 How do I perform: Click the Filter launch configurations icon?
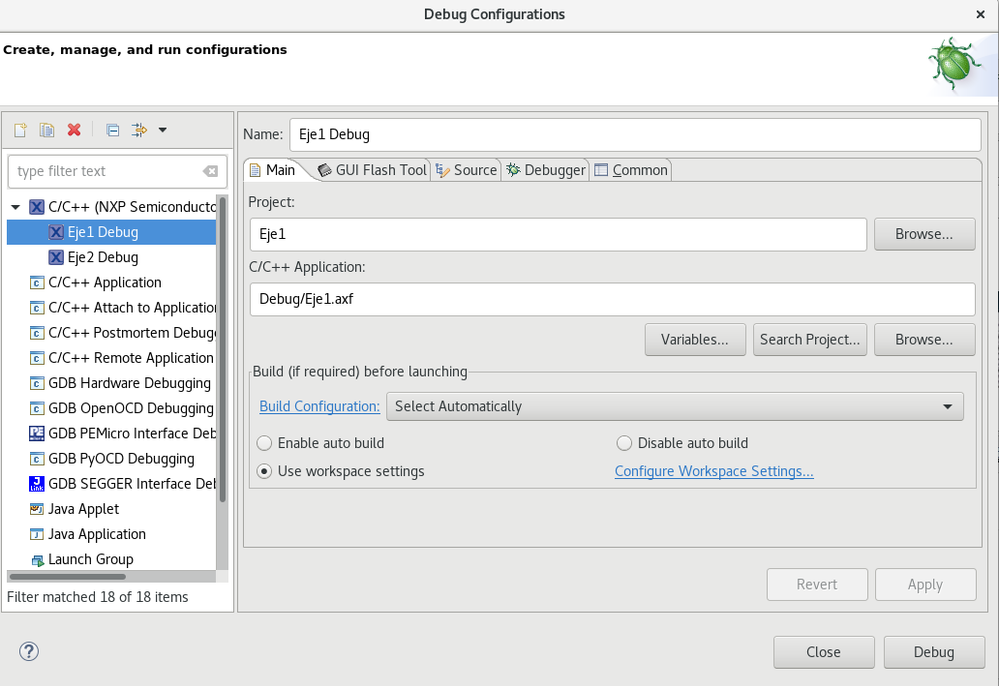139,130
